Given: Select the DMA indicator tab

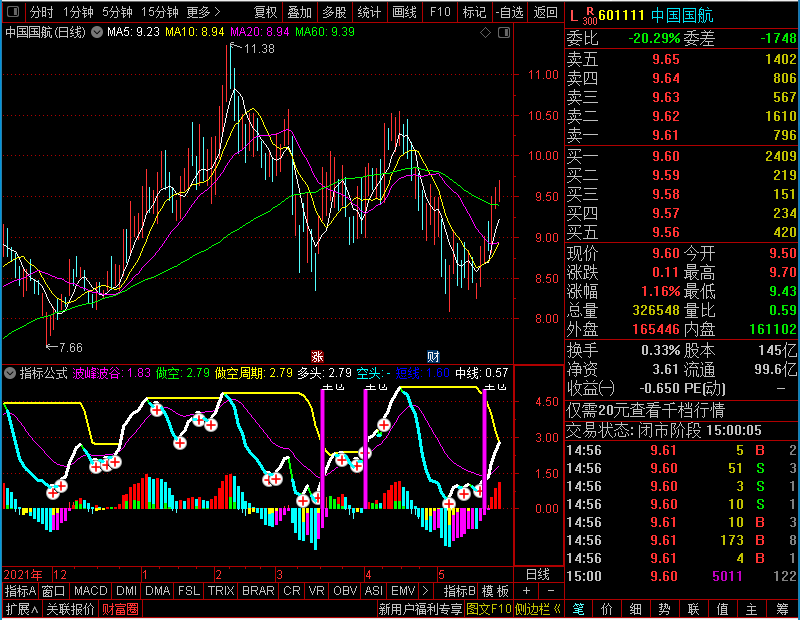Looking at the screenshot, I should point(158,591).
